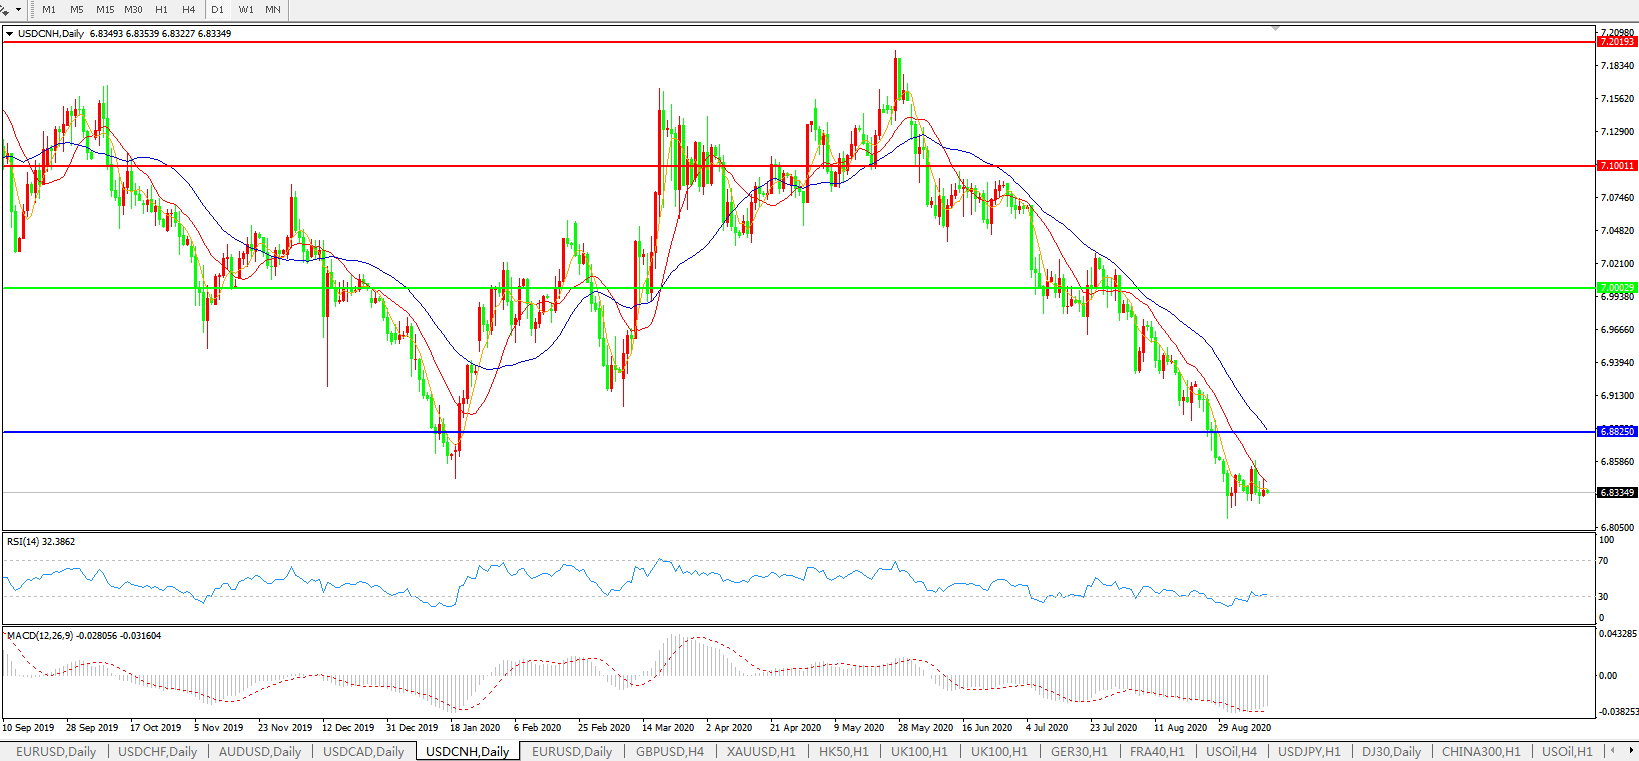
Task: Select the H4 timeframe button
Action: [189, 9]
